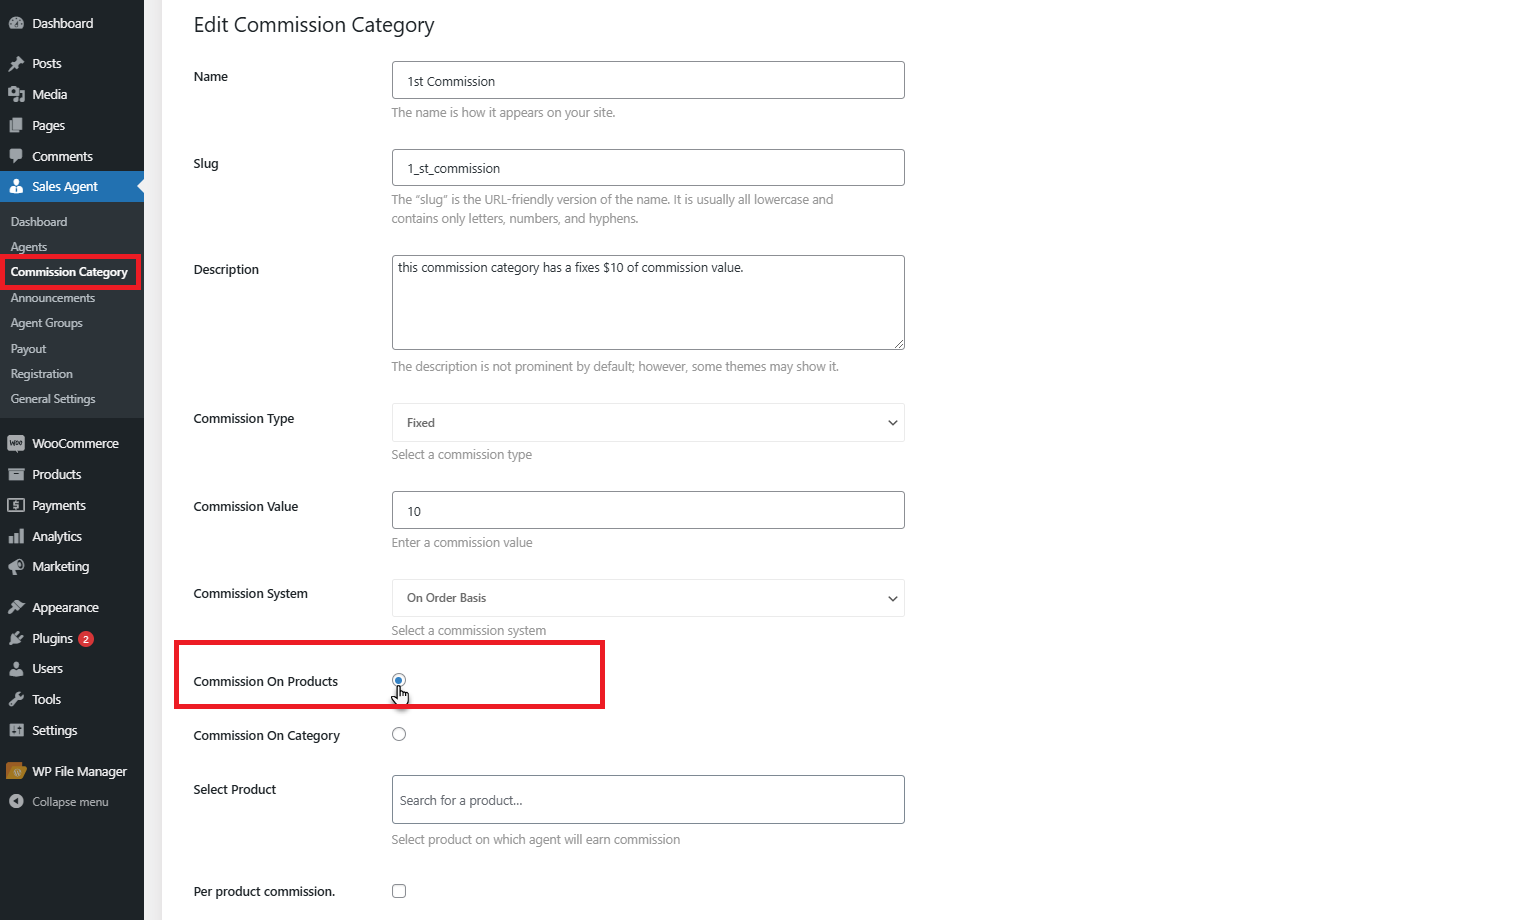Open General Settings under Sales Agent
Image resolution: width=1521 pixels, height=920 pixels.
pyautogui.click(x=53, y=399)
